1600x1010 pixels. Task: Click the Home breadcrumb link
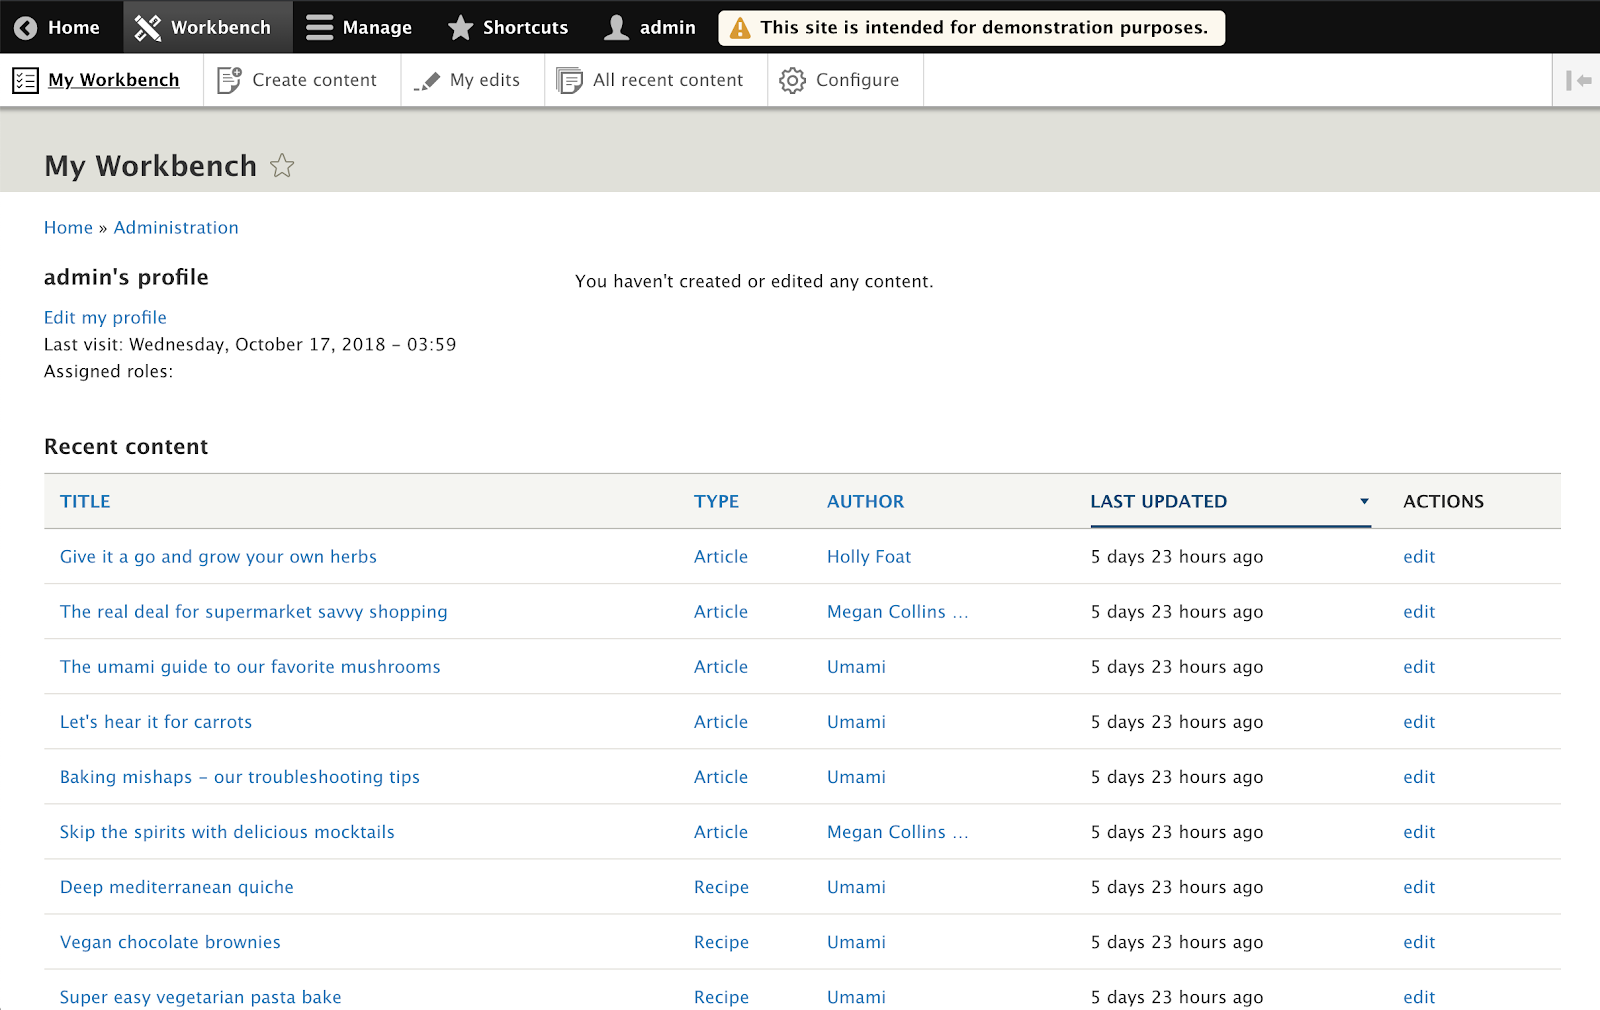(x=68, y=228)
